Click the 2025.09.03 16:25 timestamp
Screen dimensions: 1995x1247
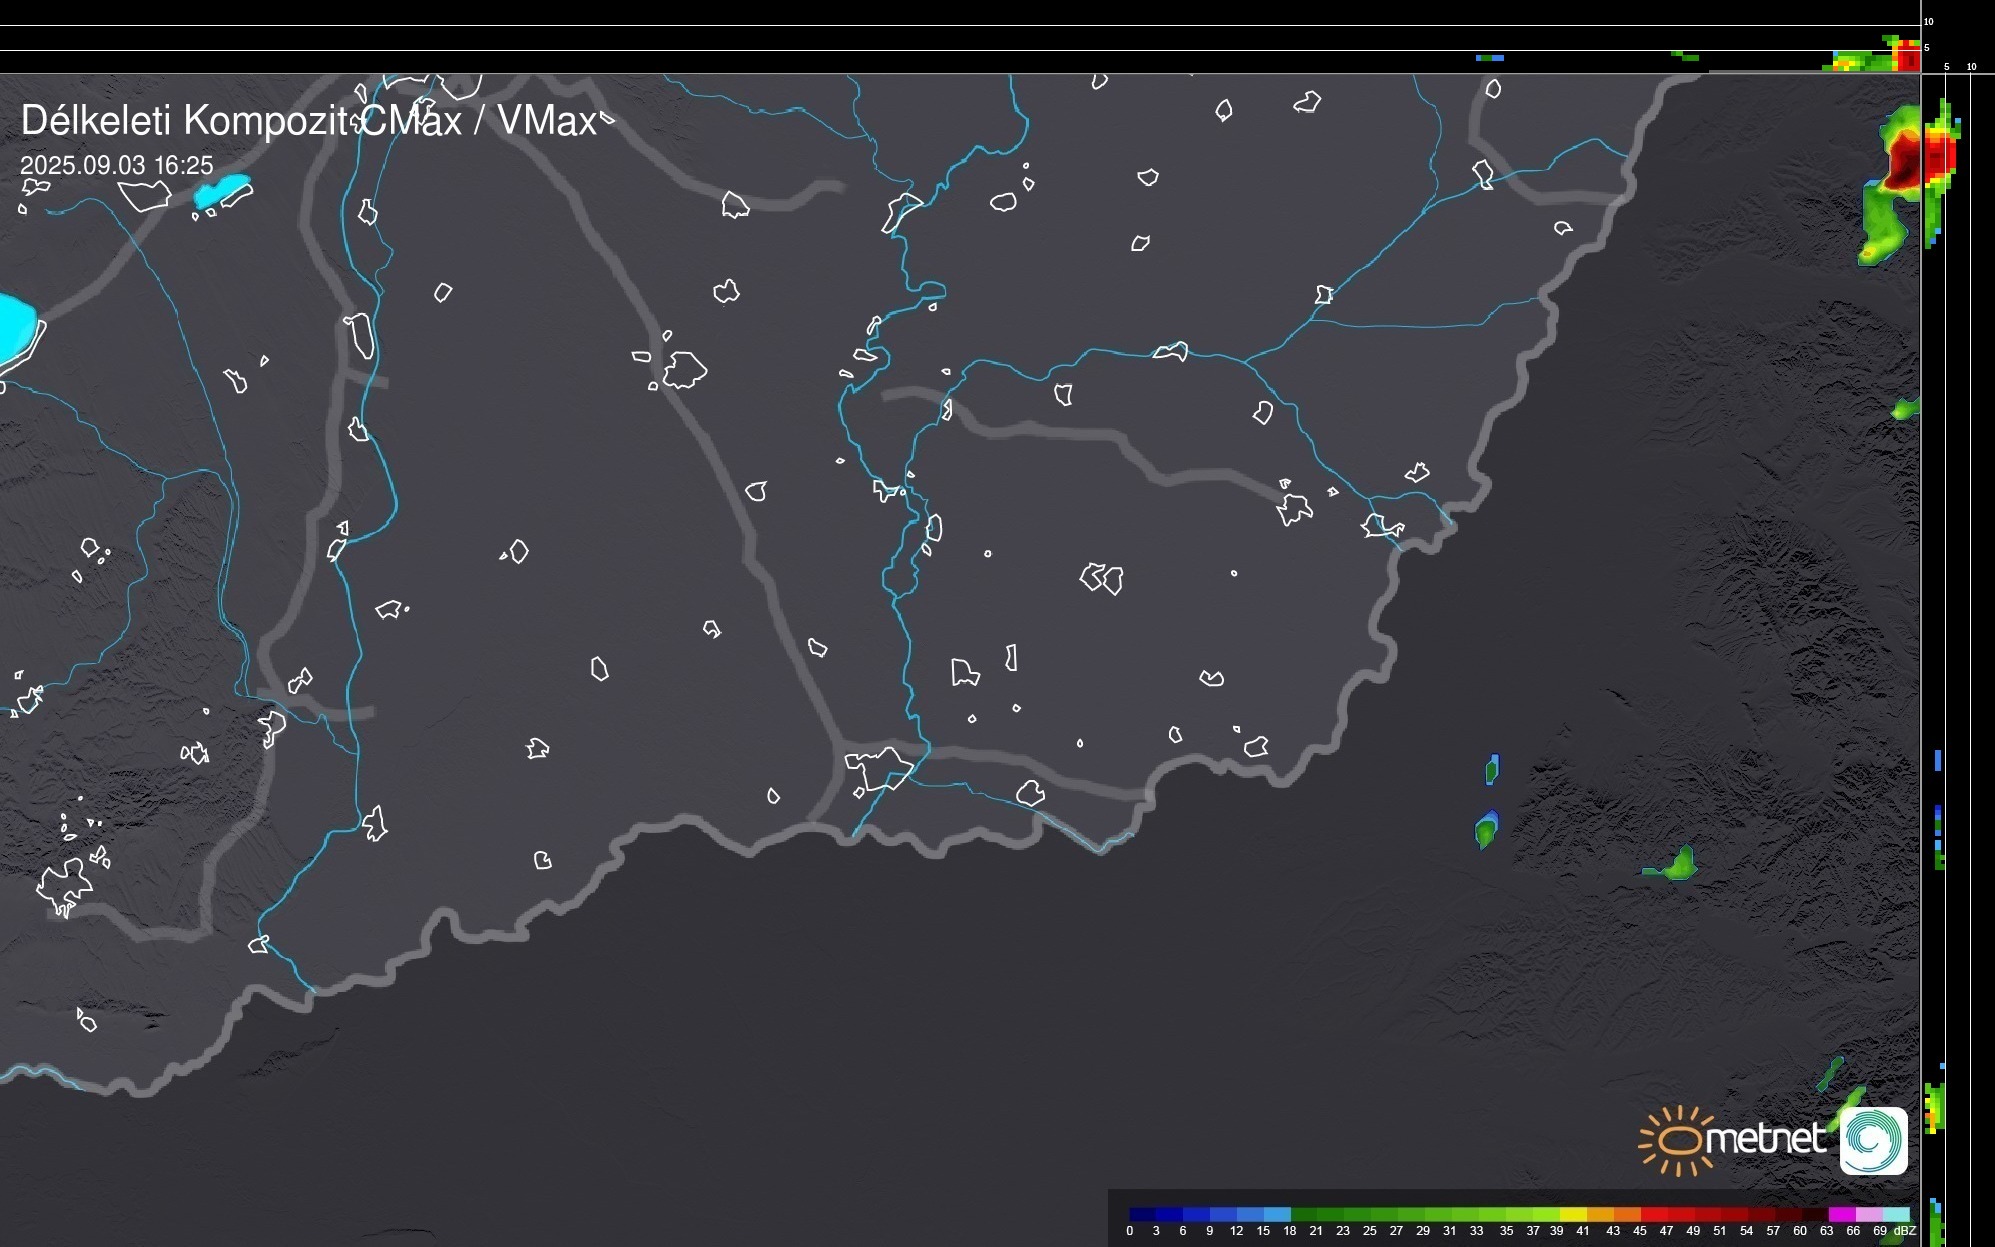point(117,166)
